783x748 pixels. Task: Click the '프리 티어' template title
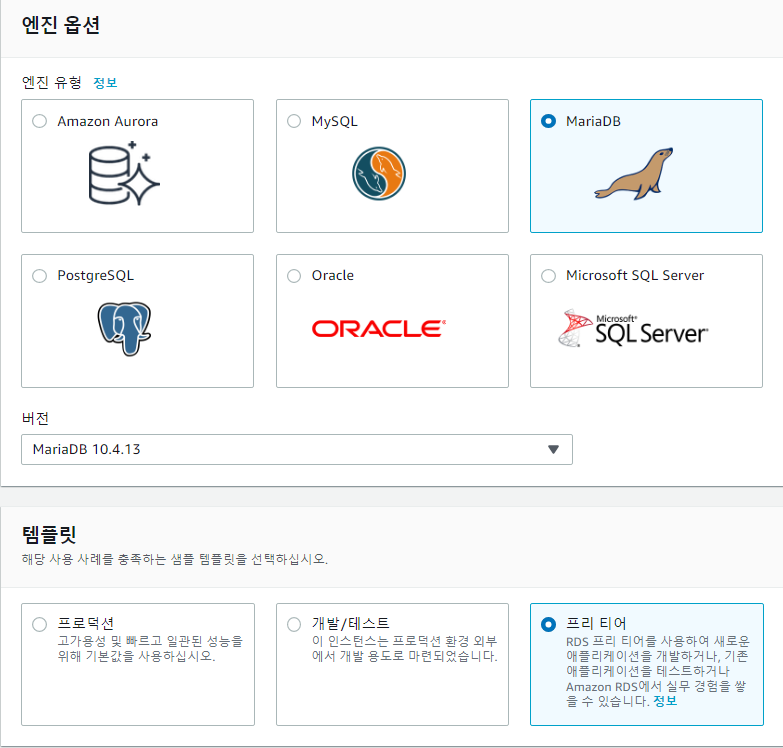click(596, 623)
